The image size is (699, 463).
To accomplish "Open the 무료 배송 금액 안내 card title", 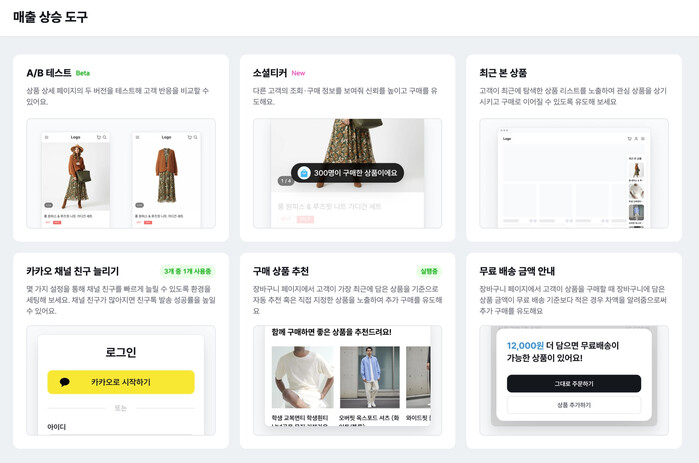I will (x=517, y=271).
